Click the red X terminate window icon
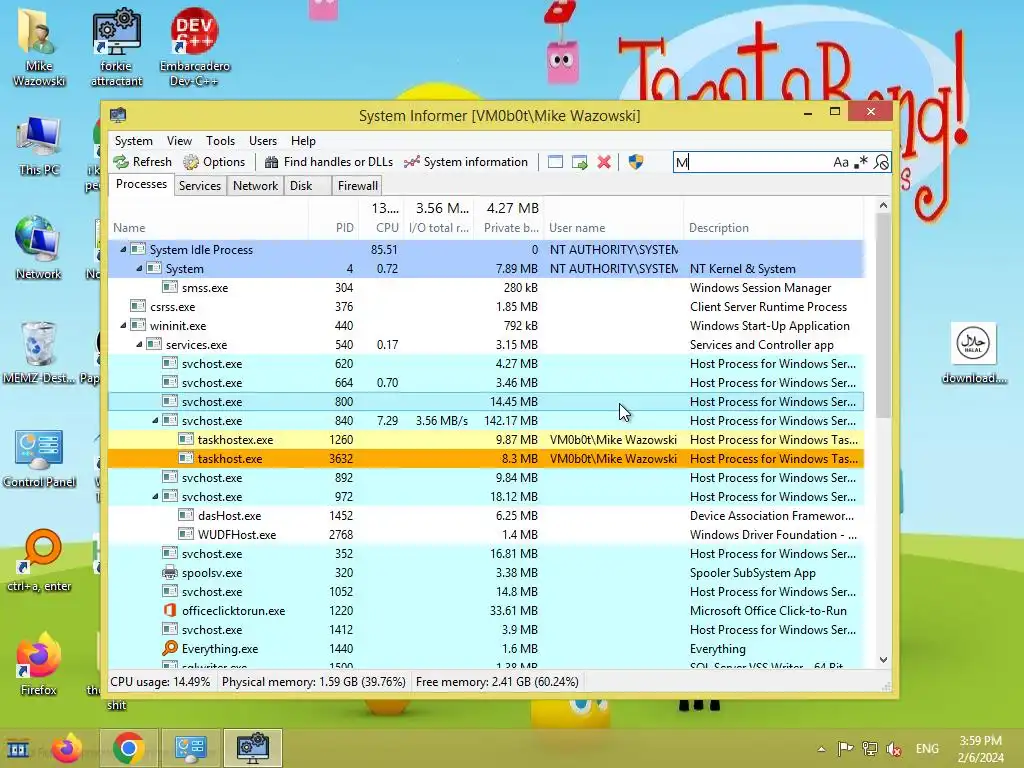 point(604,162)
